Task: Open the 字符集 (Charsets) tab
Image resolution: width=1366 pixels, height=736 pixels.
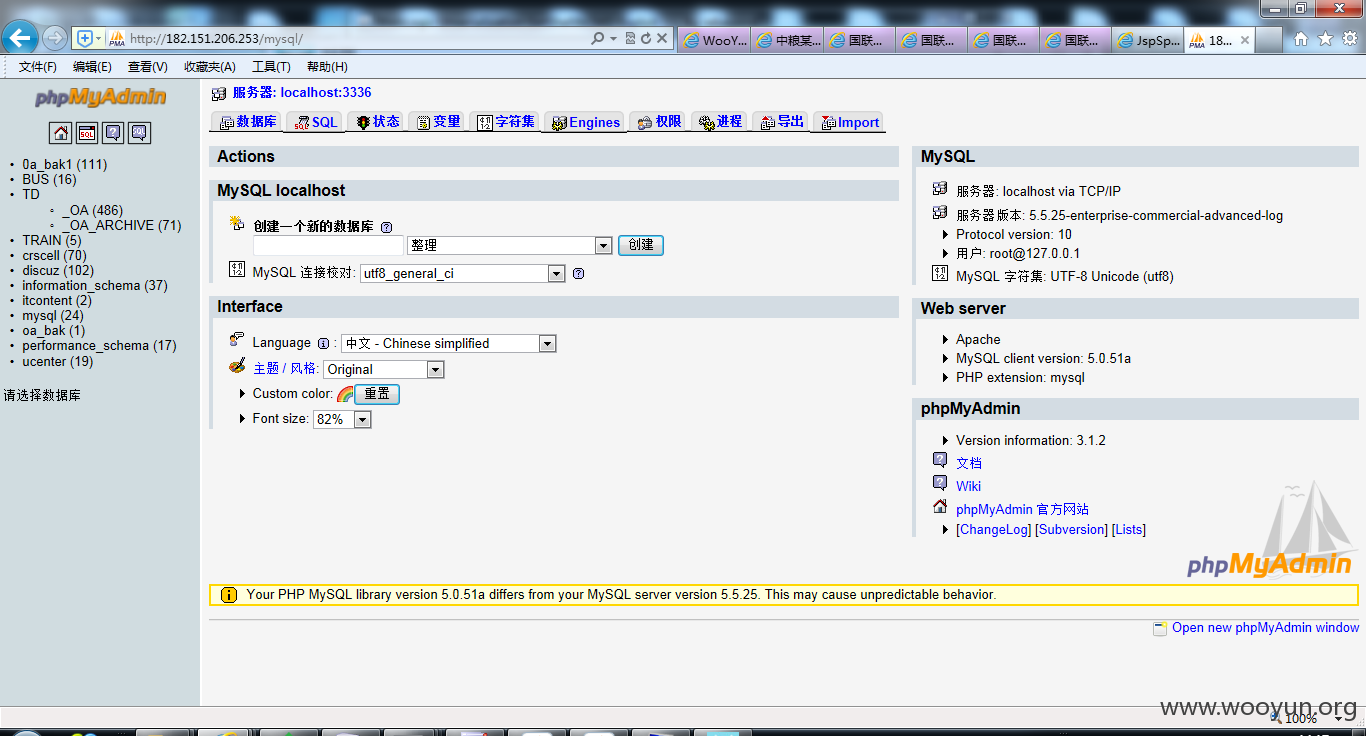Action: pos(506,122)
